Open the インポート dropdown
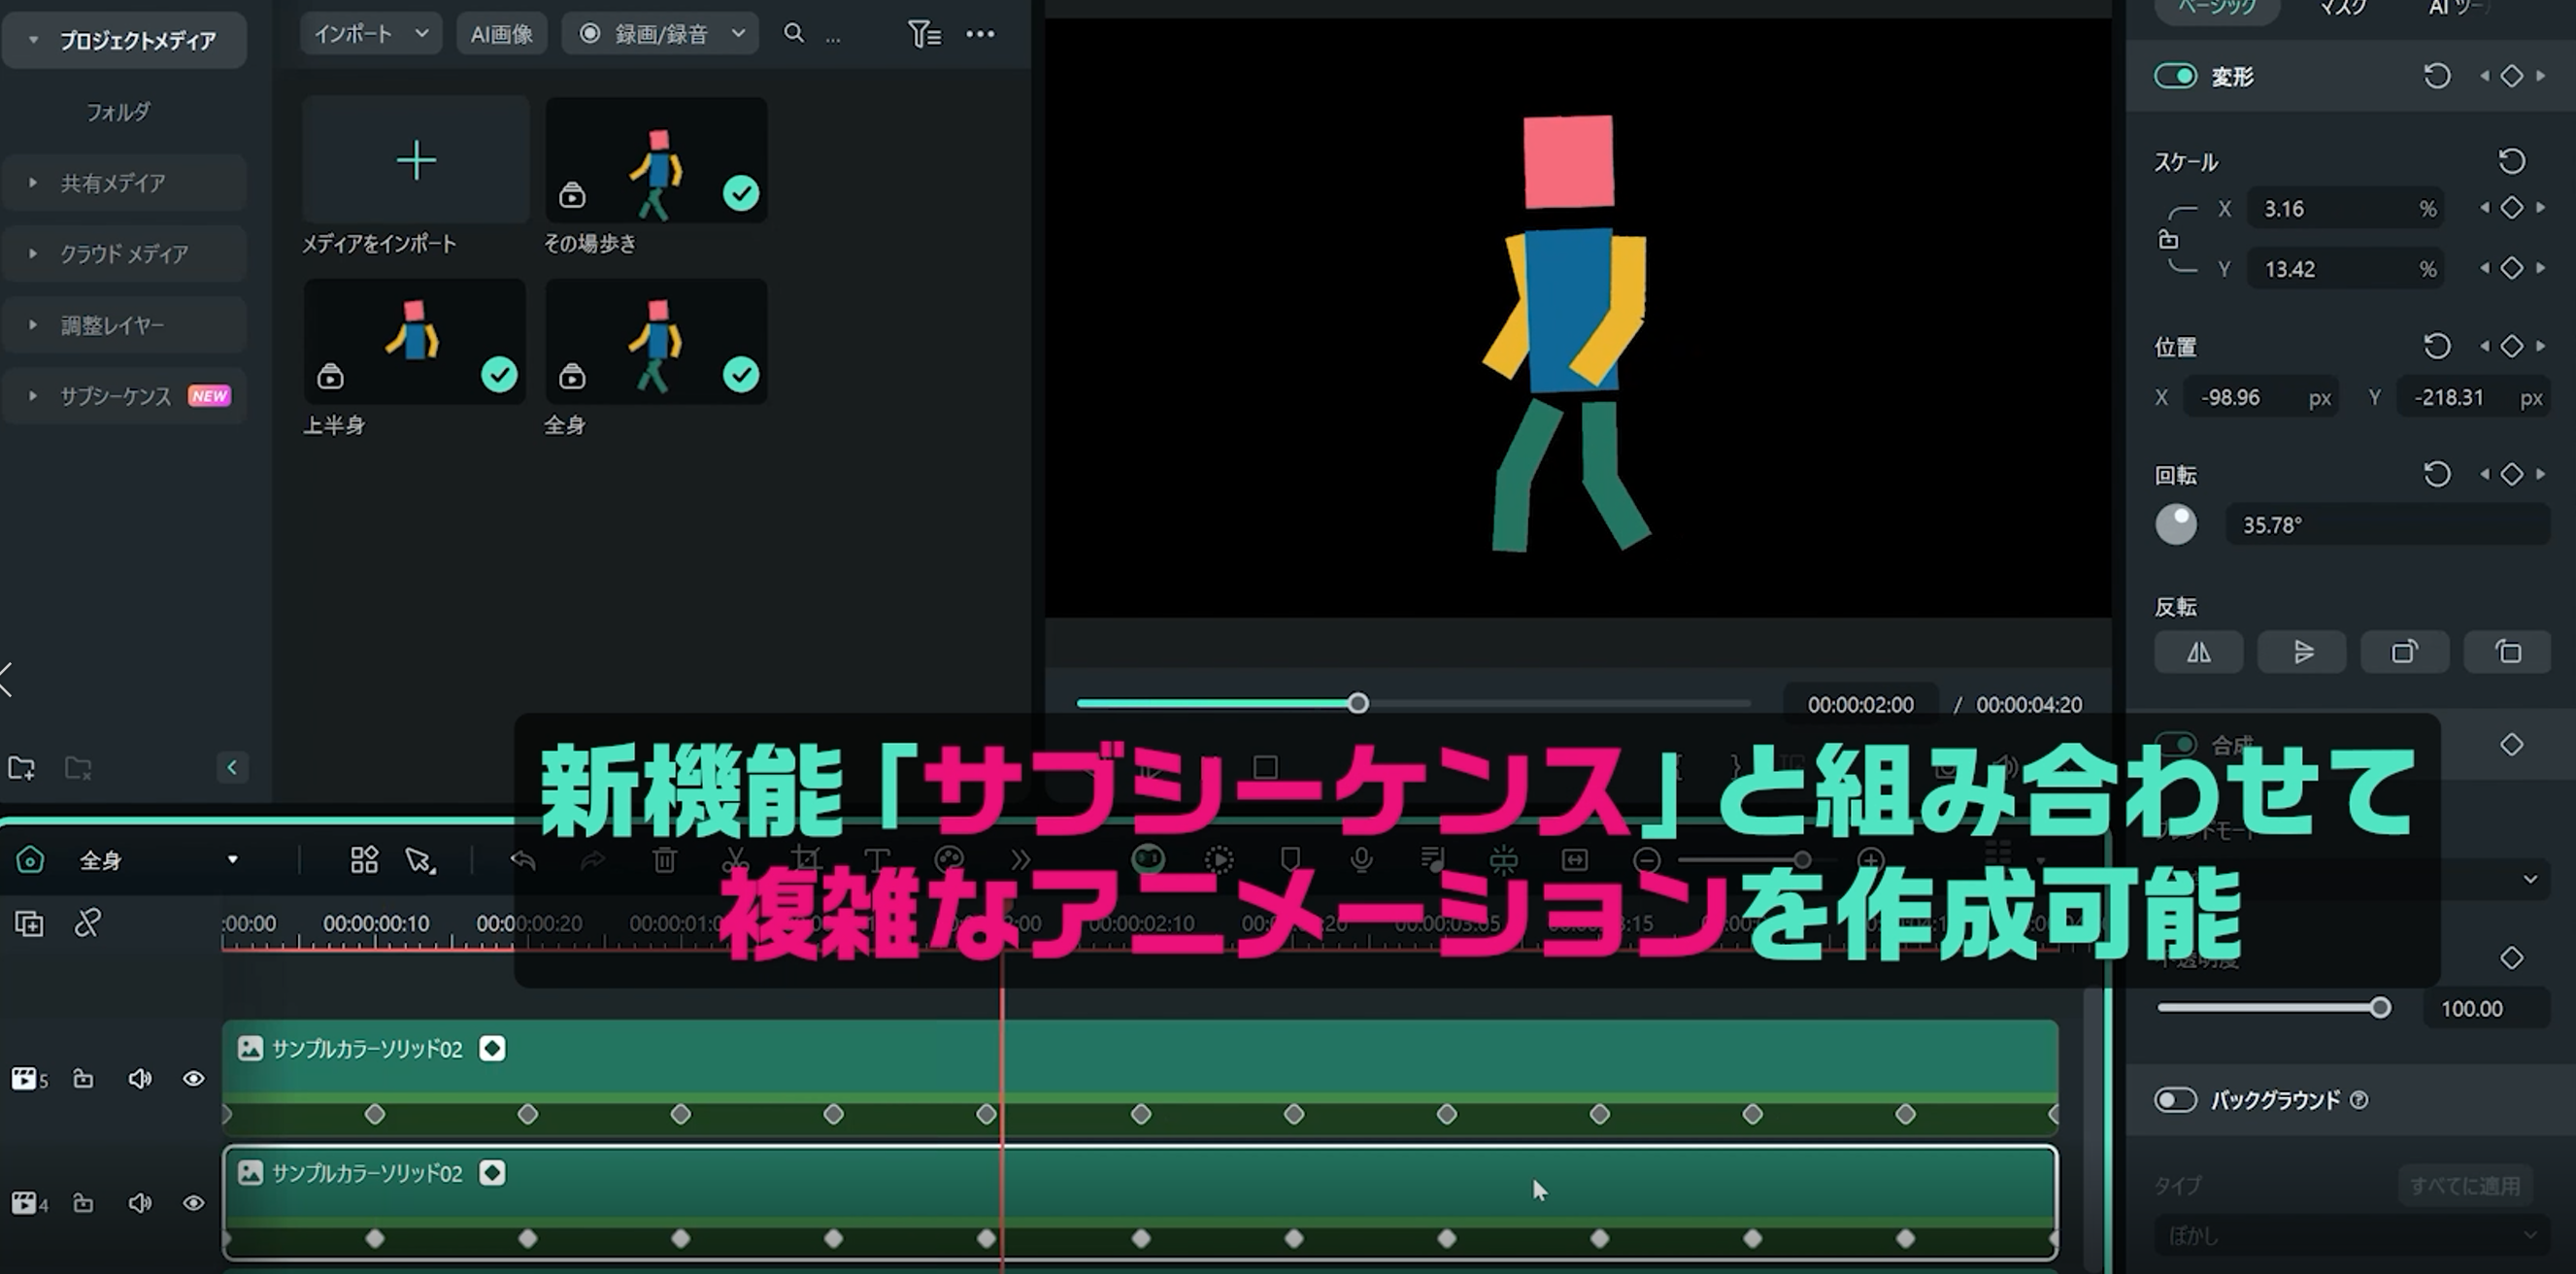The image size is (2576, 1274). [370, 34]
